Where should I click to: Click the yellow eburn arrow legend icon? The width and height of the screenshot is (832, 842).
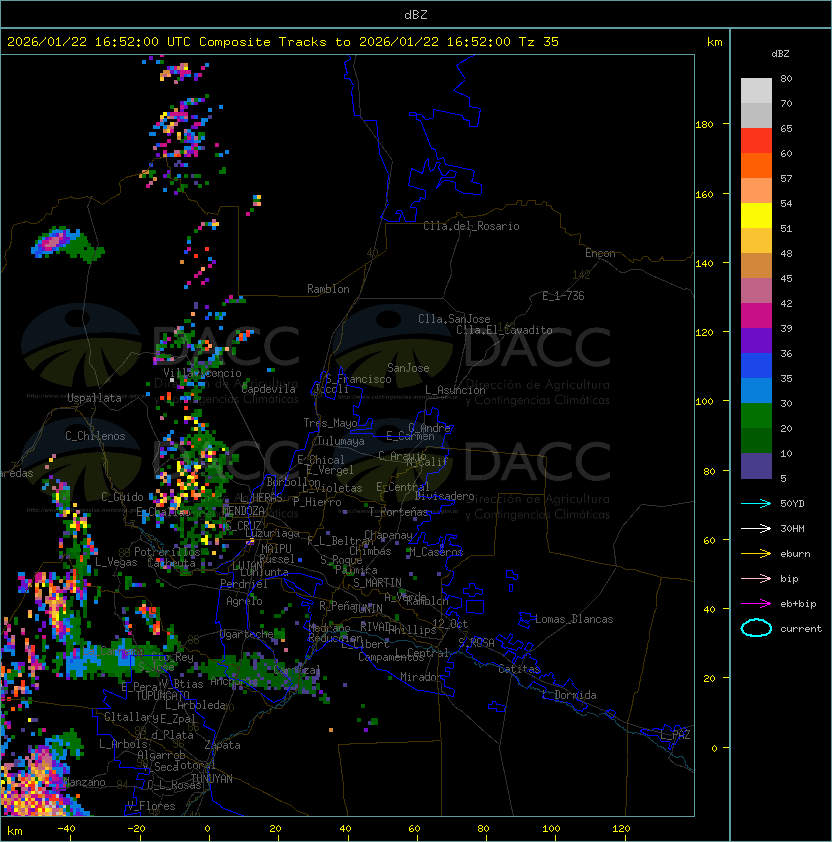point(756,554)
